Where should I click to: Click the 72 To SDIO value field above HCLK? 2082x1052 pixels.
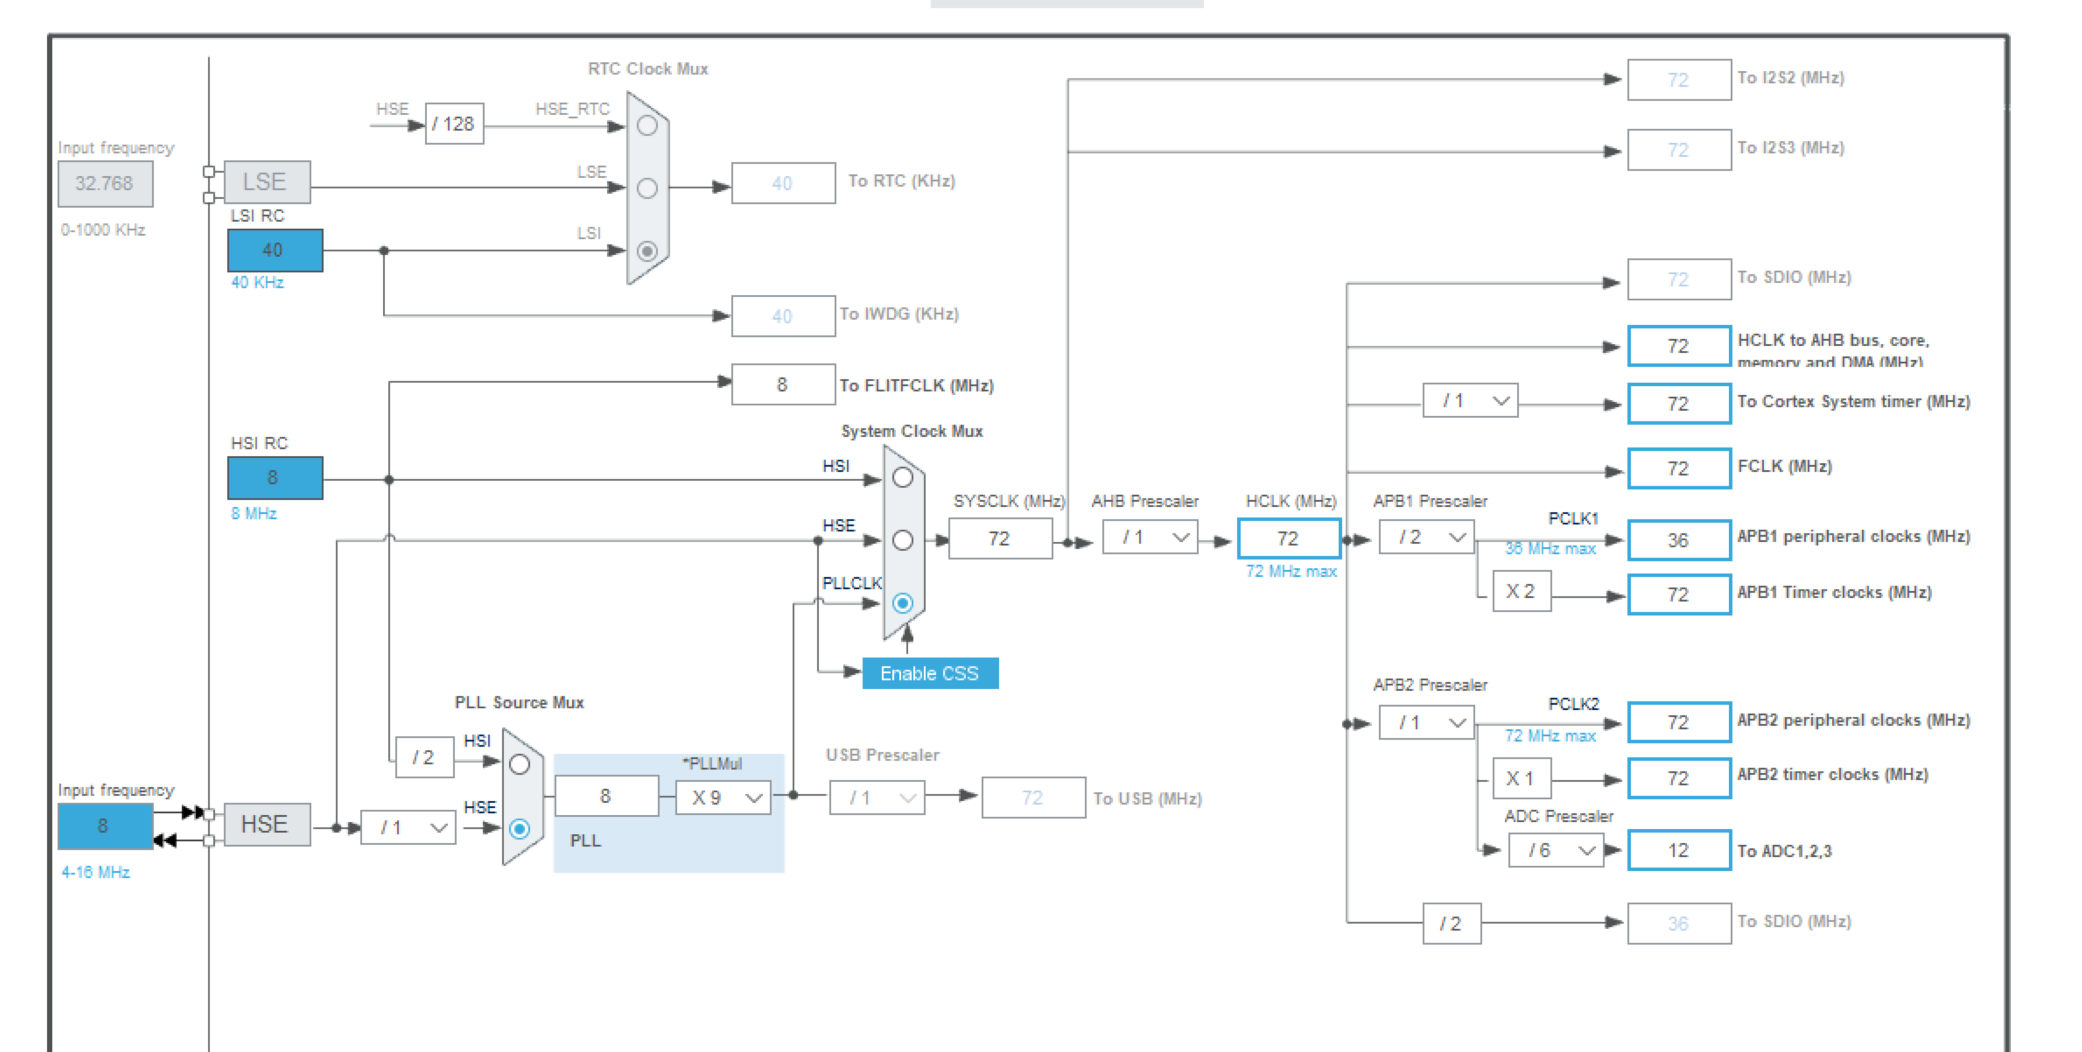click(x=1679, y=280)
